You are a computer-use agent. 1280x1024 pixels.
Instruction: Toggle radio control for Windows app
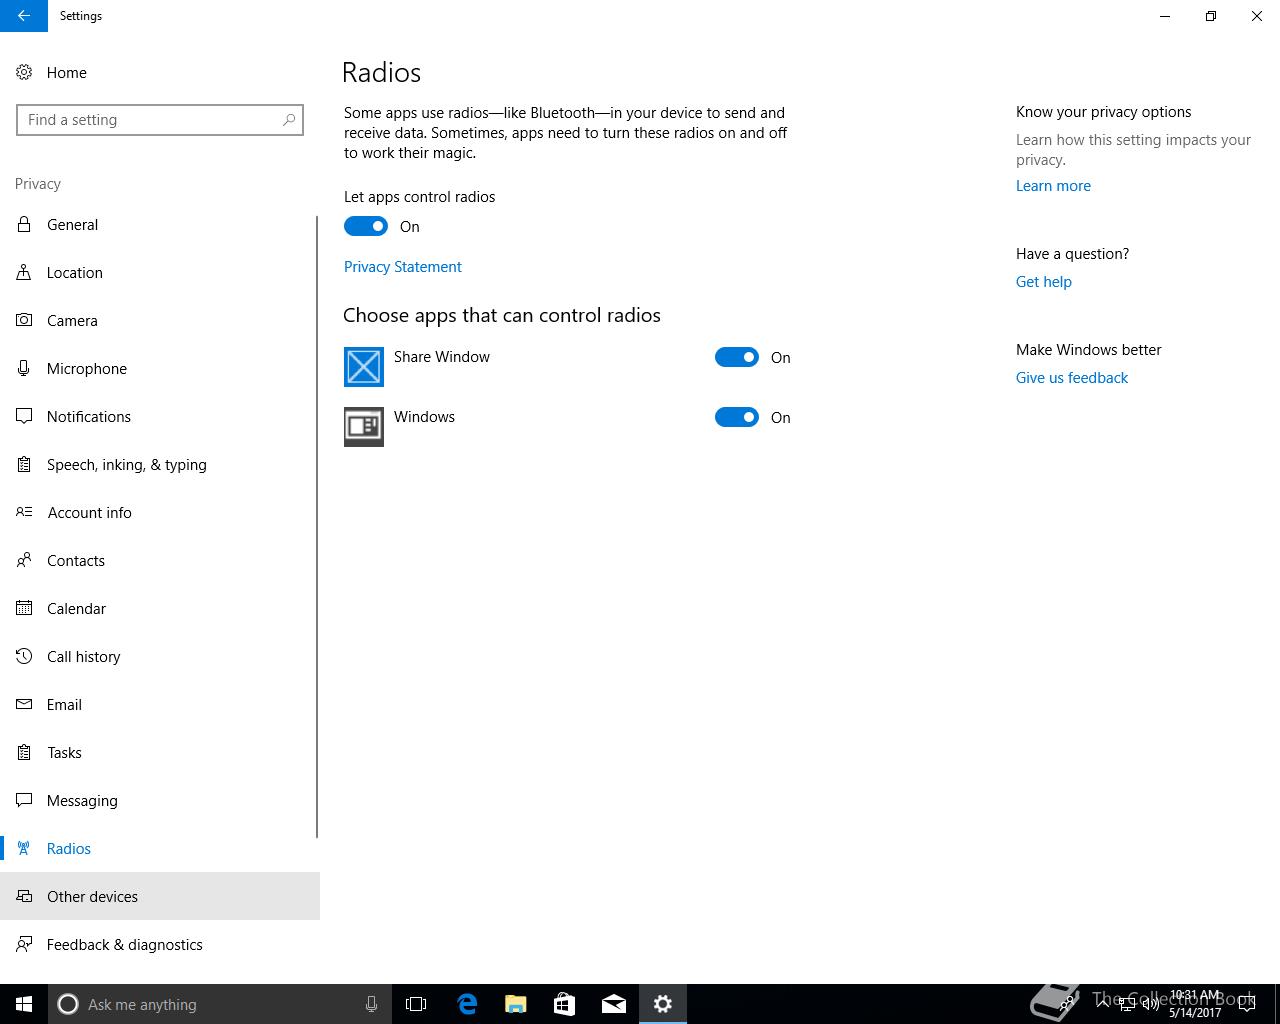(737, 417)
